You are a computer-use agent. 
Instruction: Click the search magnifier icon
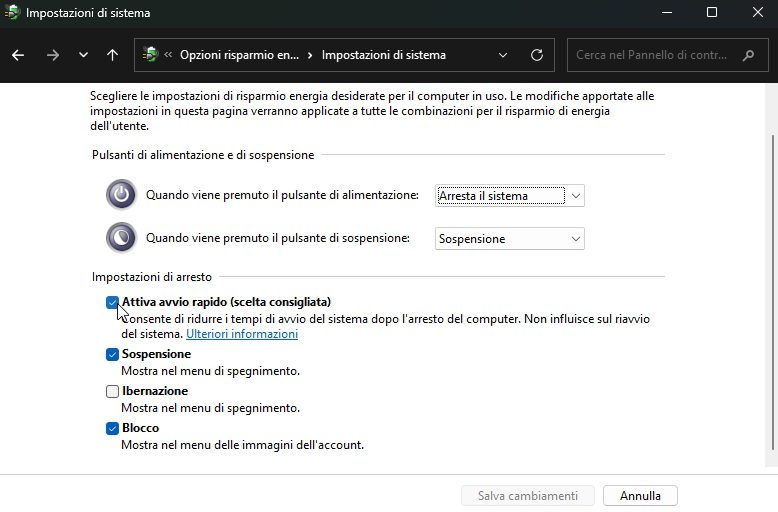[748, 55]
